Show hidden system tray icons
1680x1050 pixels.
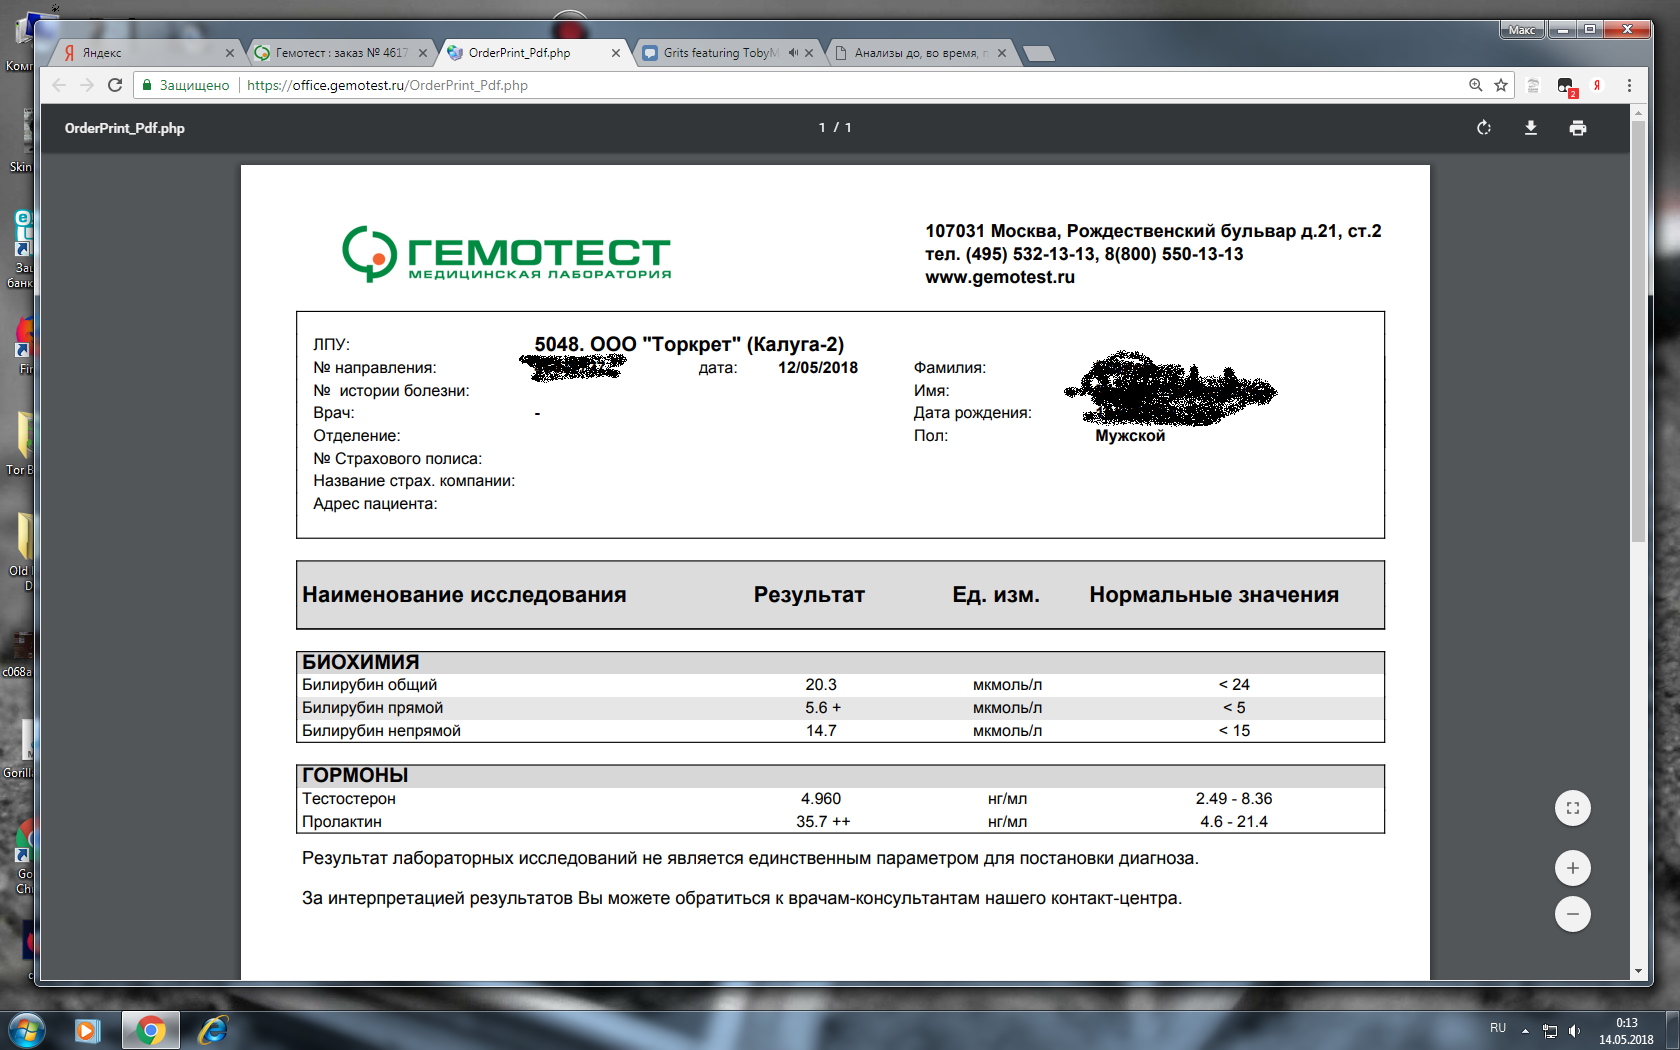coord(1525,1030)
